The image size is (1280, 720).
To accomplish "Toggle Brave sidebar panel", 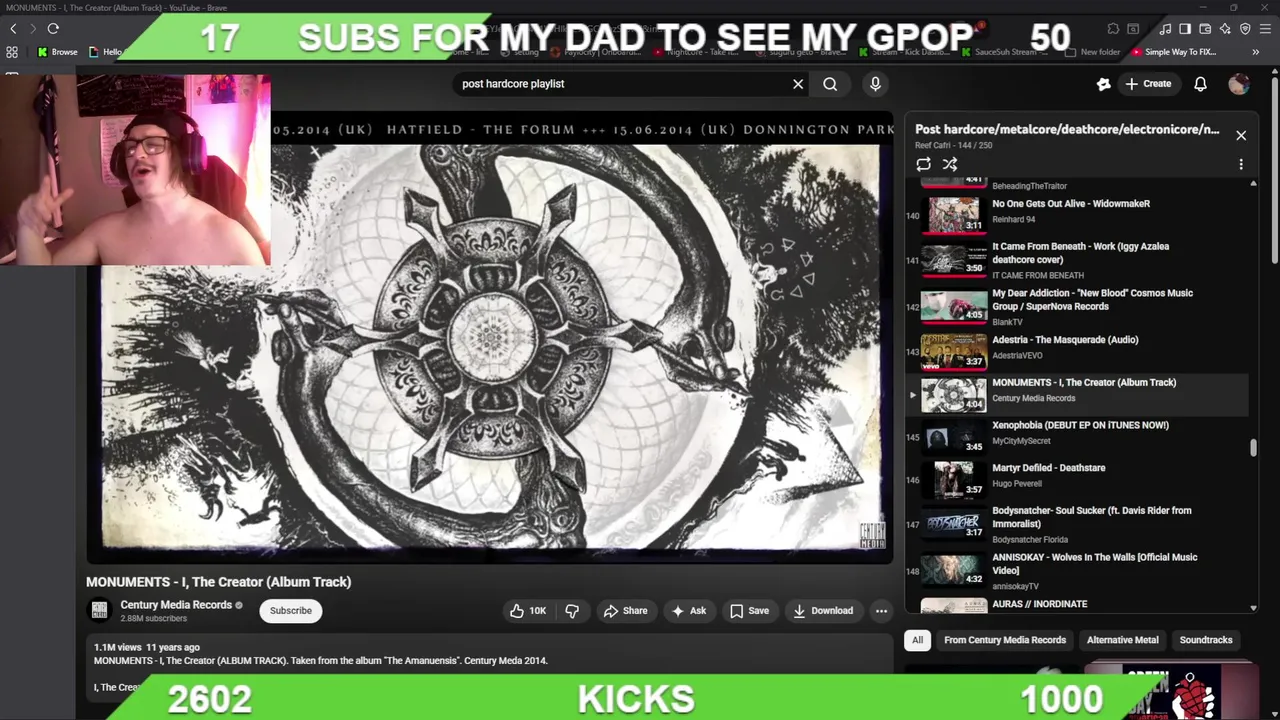I will click(x=1185, y=29).
